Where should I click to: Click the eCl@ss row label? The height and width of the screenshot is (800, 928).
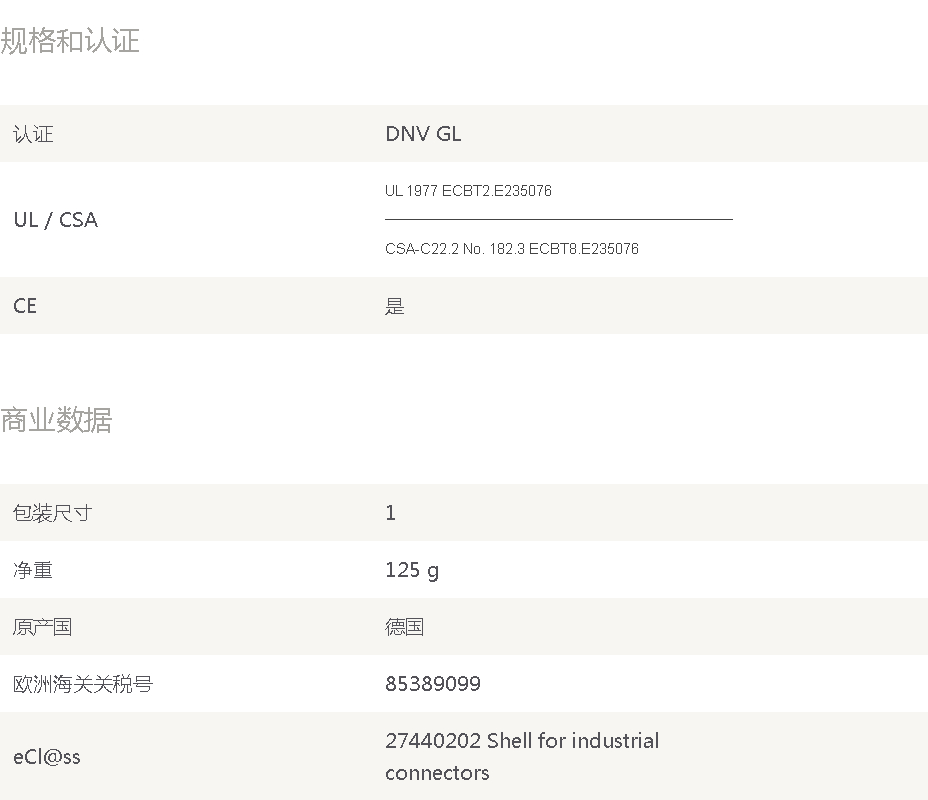[x=47, y=757]
